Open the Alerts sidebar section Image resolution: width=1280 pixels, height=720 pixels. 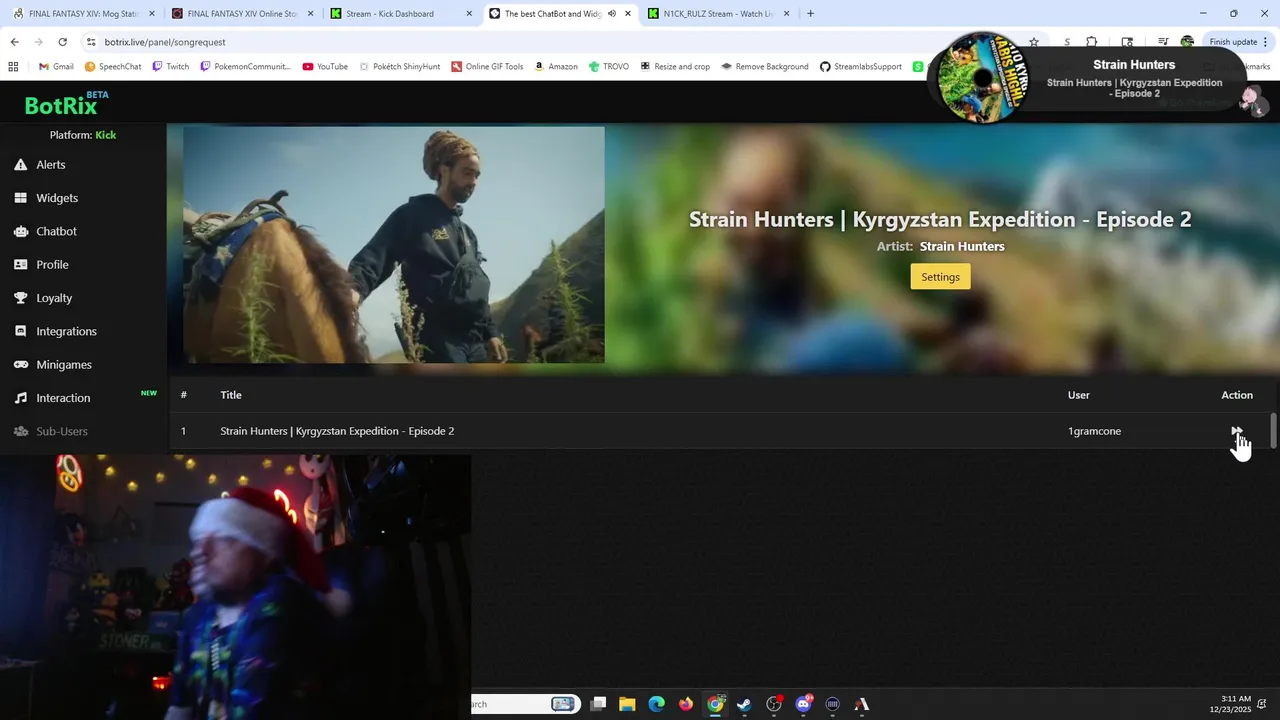point(40,165)
